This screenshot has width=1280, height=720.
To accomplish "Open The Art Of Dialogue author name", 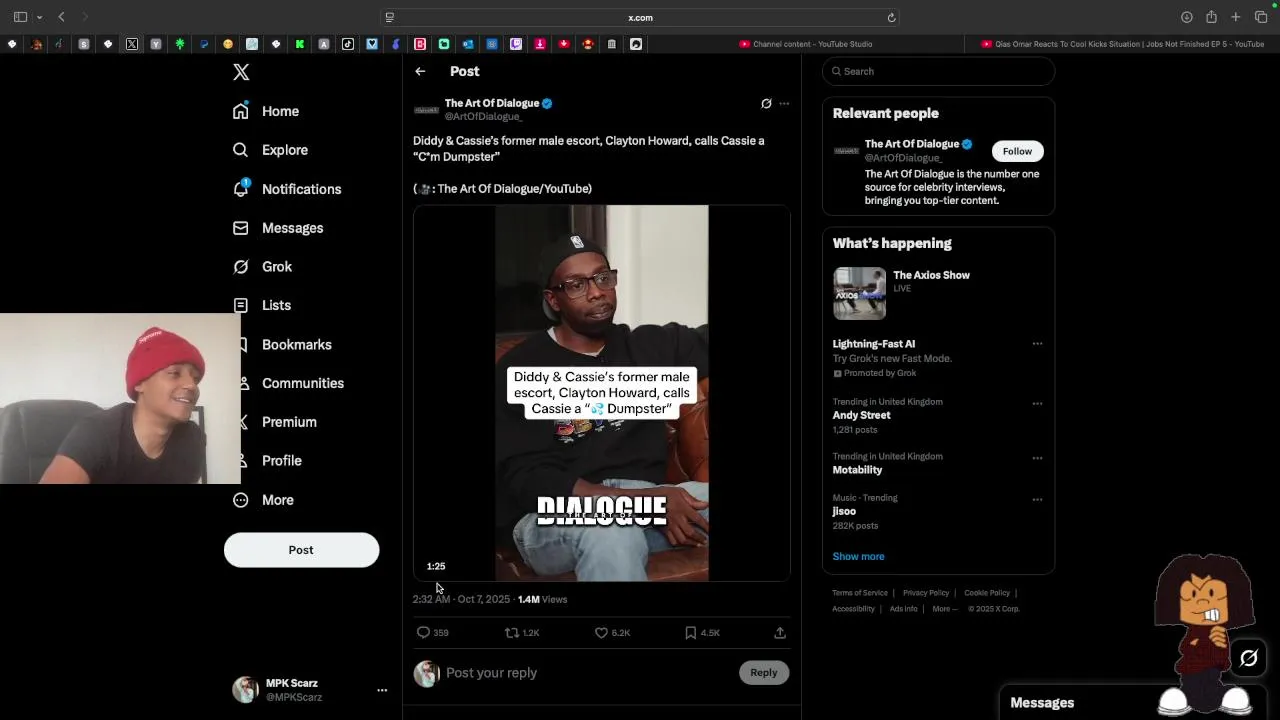I will click(x=492, y=103).
